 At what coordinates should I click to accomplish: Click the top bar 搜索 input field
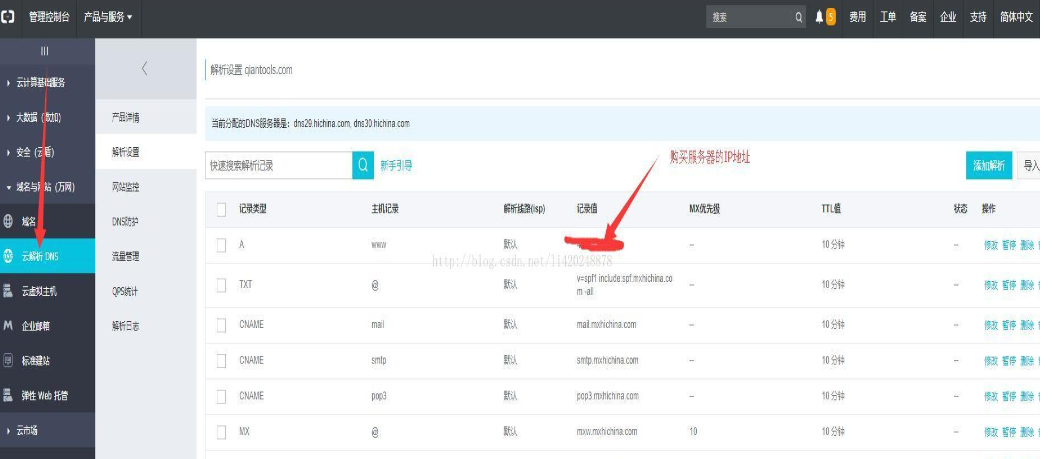(750, 17)
